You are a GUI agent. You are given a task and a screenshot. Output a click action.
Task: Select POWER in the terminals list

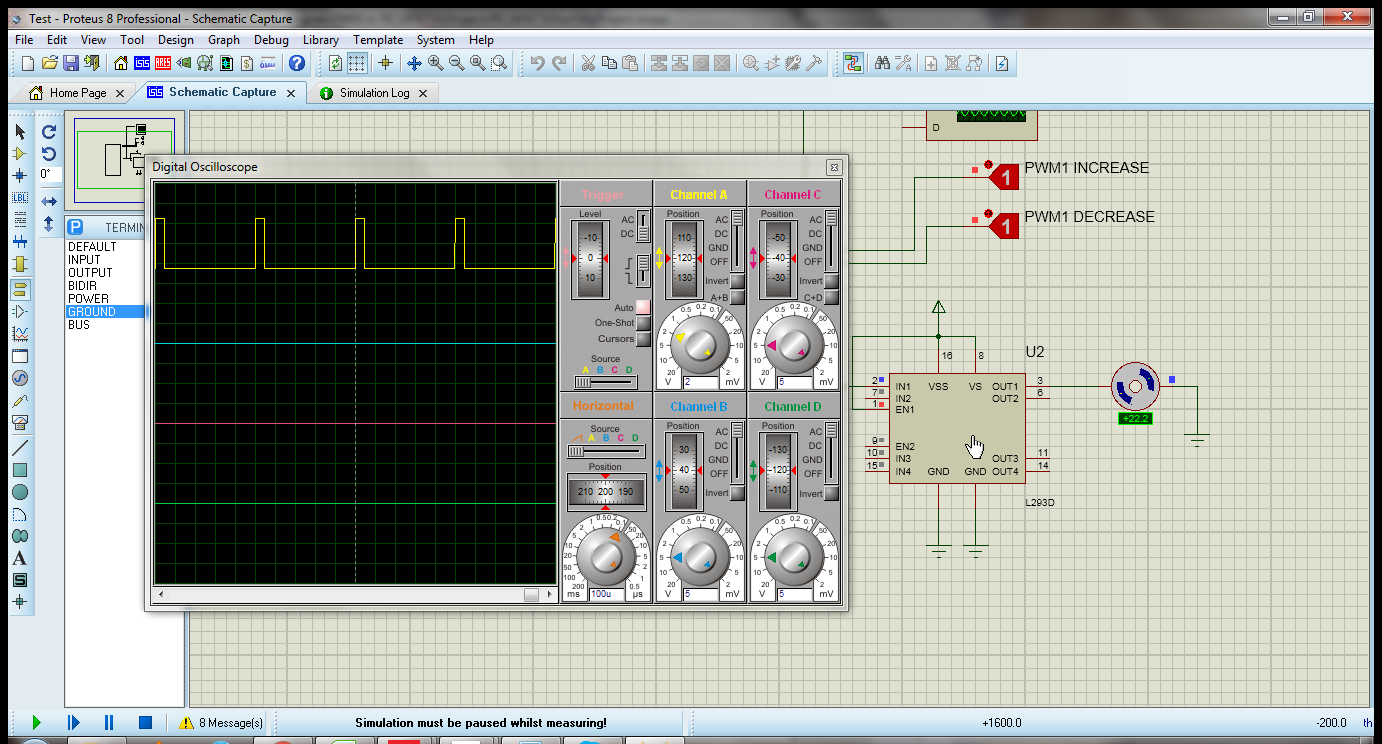click(x=89, y=299)
